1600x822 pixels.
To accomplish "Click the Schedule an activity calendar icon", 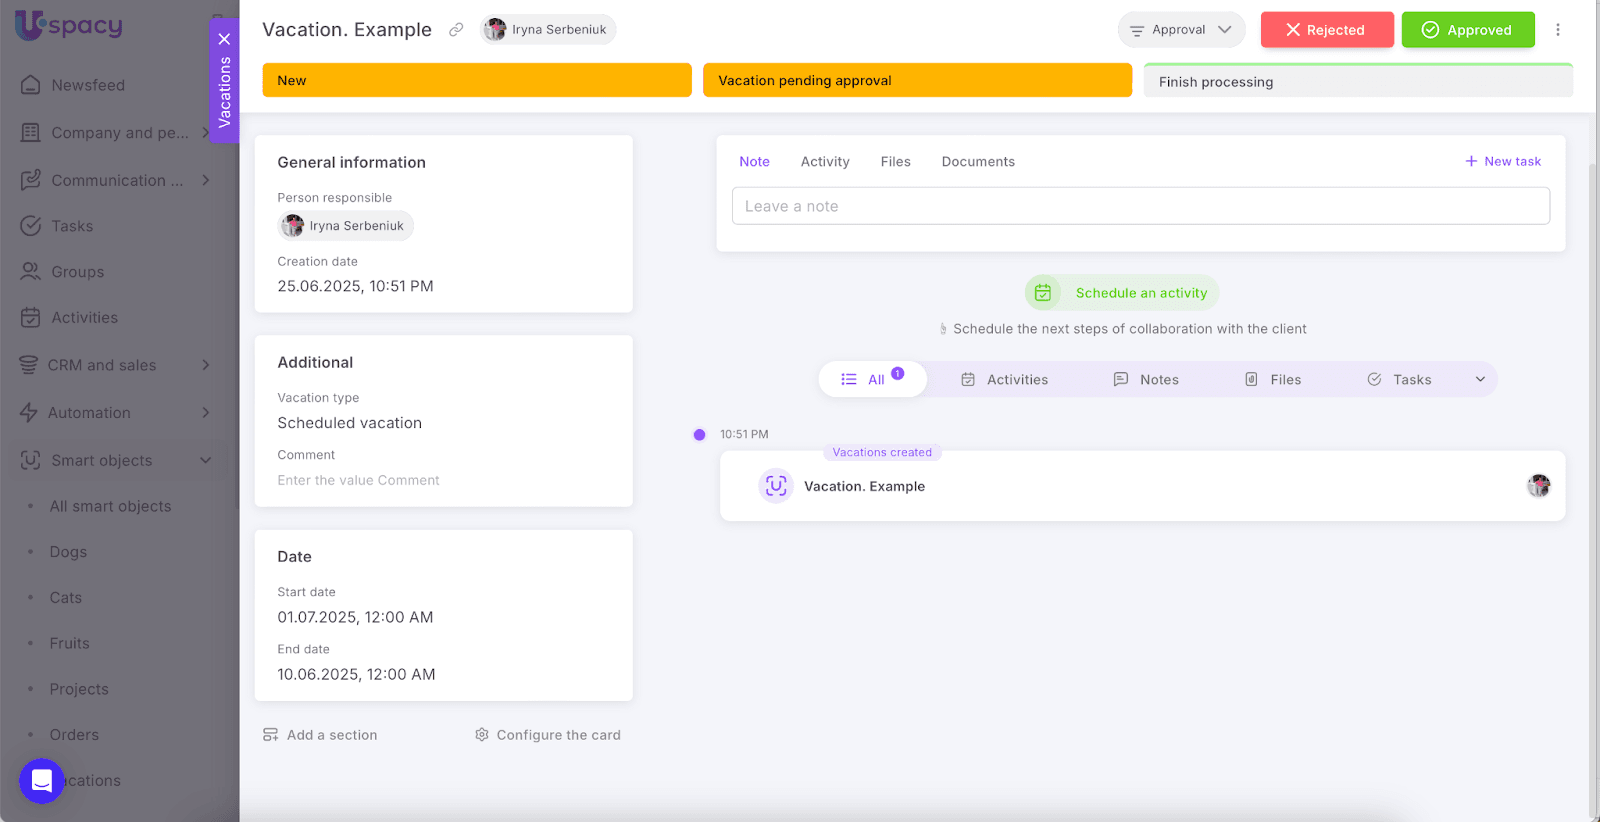I will pyautogui.click(x=1043, y=293).
